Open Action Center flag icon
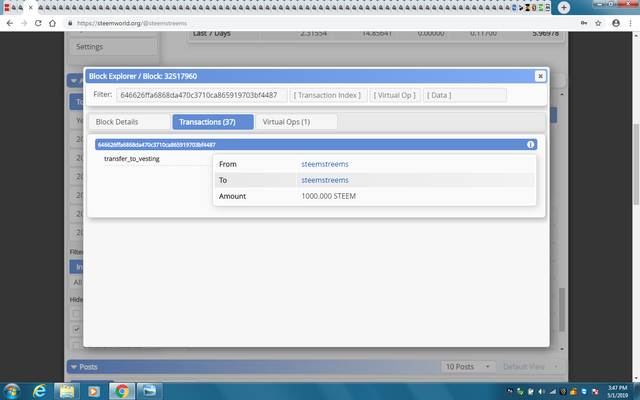The image size is (640, 400). tap(595, 391)
